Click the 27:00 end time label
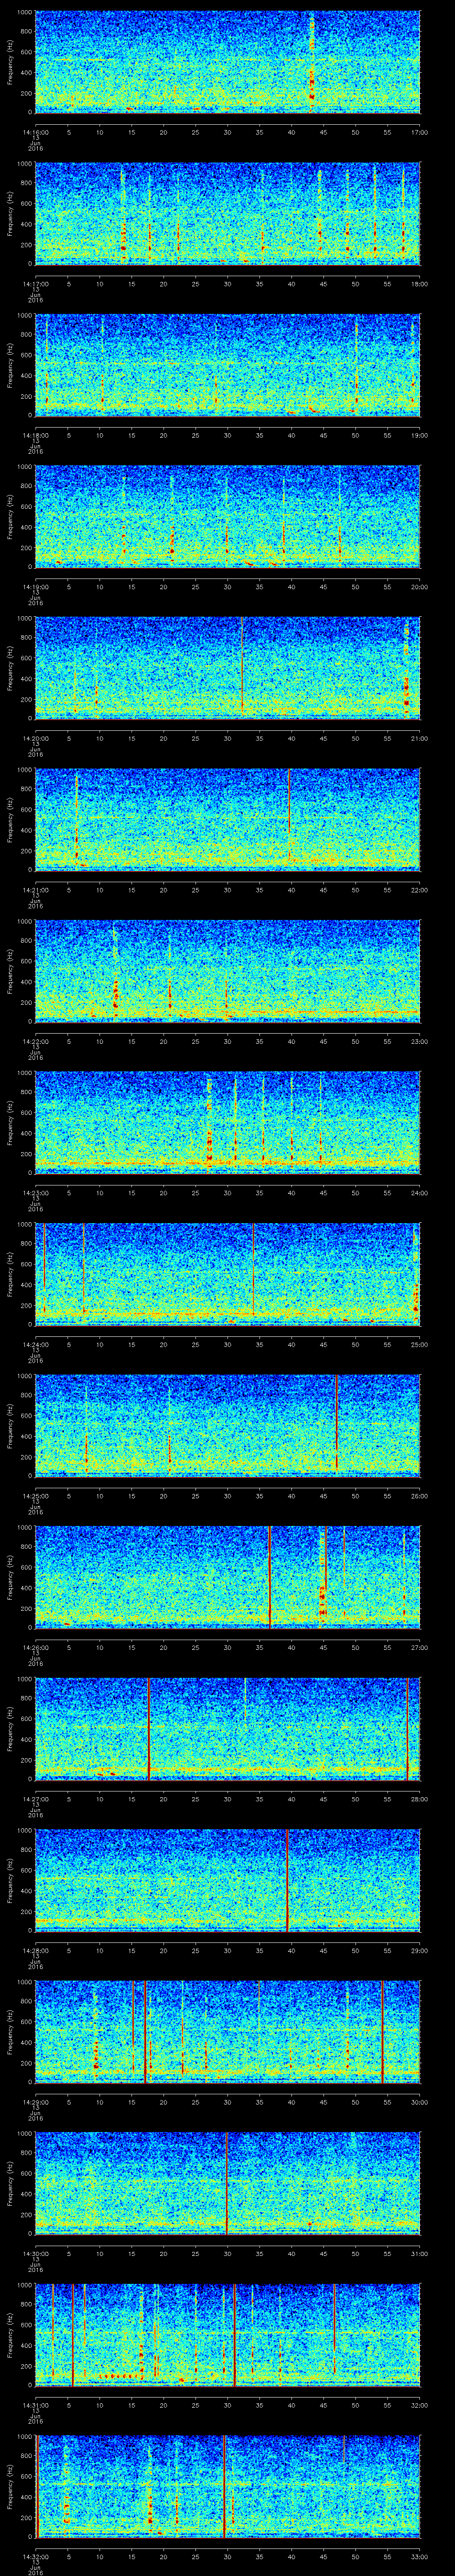 [419, 1647]
